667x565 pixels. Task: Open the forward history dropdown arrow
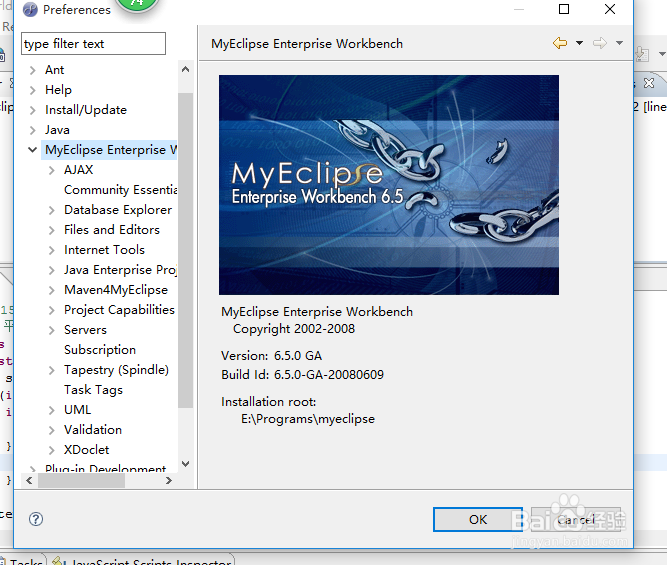[619, 43]
